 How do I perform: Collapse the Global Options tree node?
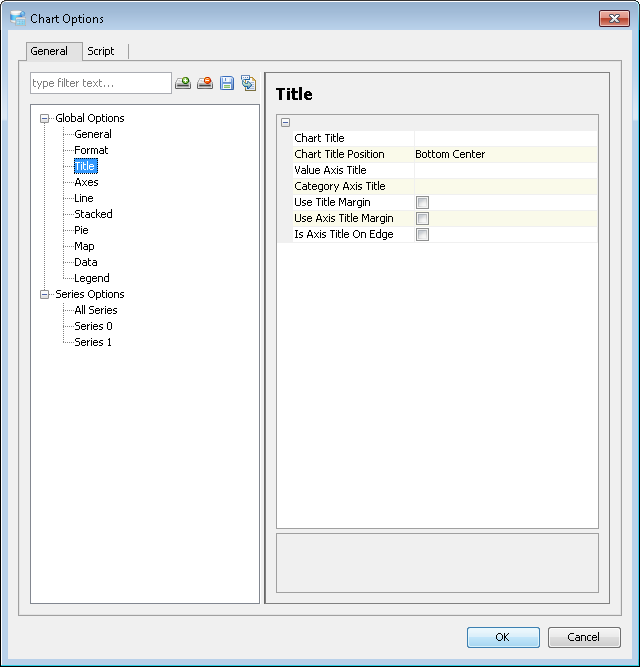click(x=44, y=118)
